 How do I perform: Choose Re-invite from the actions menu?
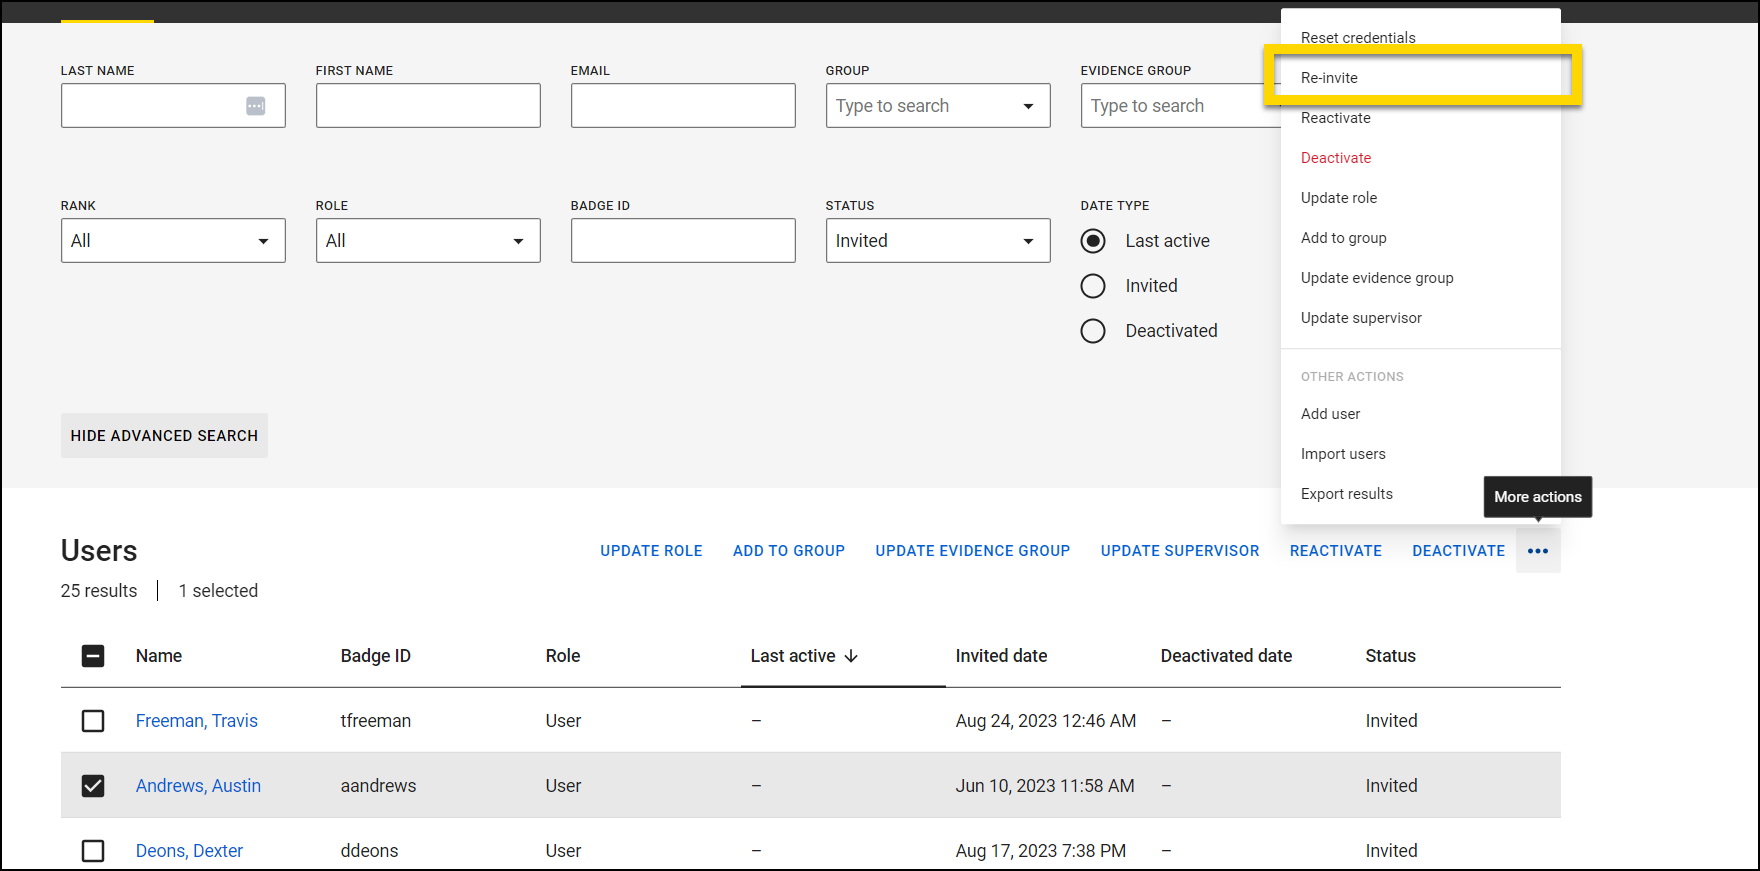click(1420, 78)
